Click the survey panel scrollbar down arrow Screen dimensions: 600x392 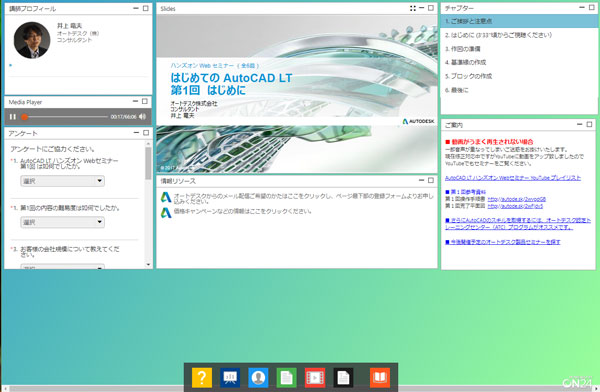[148, 265]
